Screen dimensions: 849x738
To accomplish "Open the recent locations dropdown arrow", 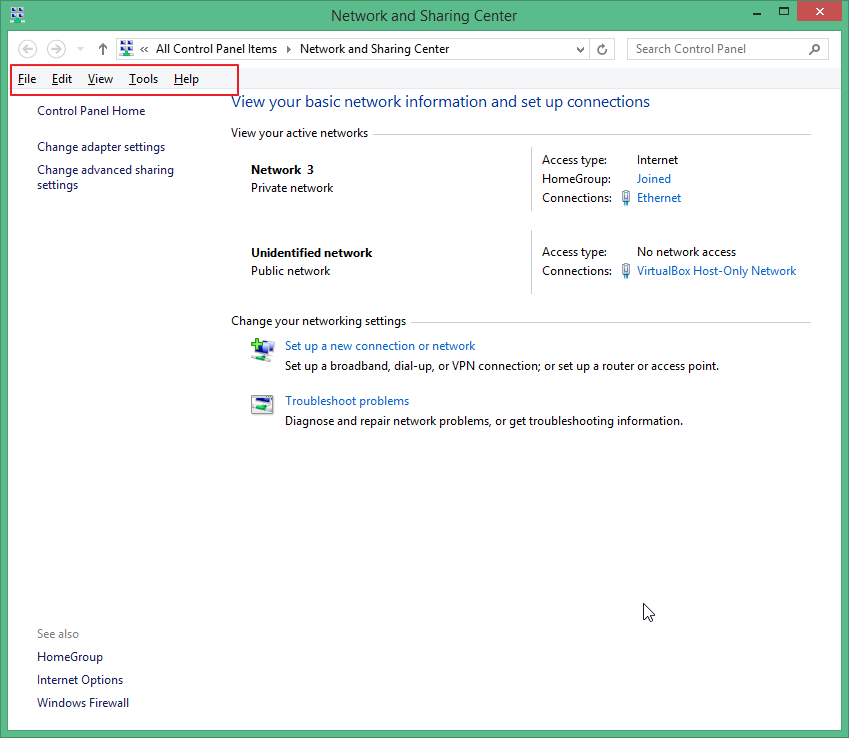I will [80, 49].
